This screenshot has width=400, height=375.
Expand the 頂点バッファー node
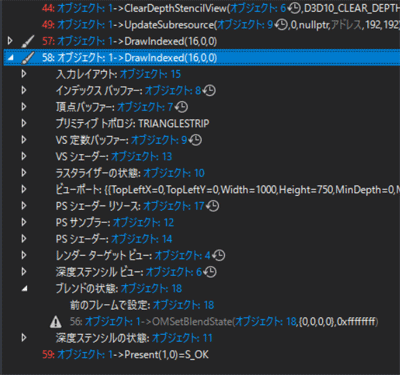pyautogui.click(x=24, y=107)
